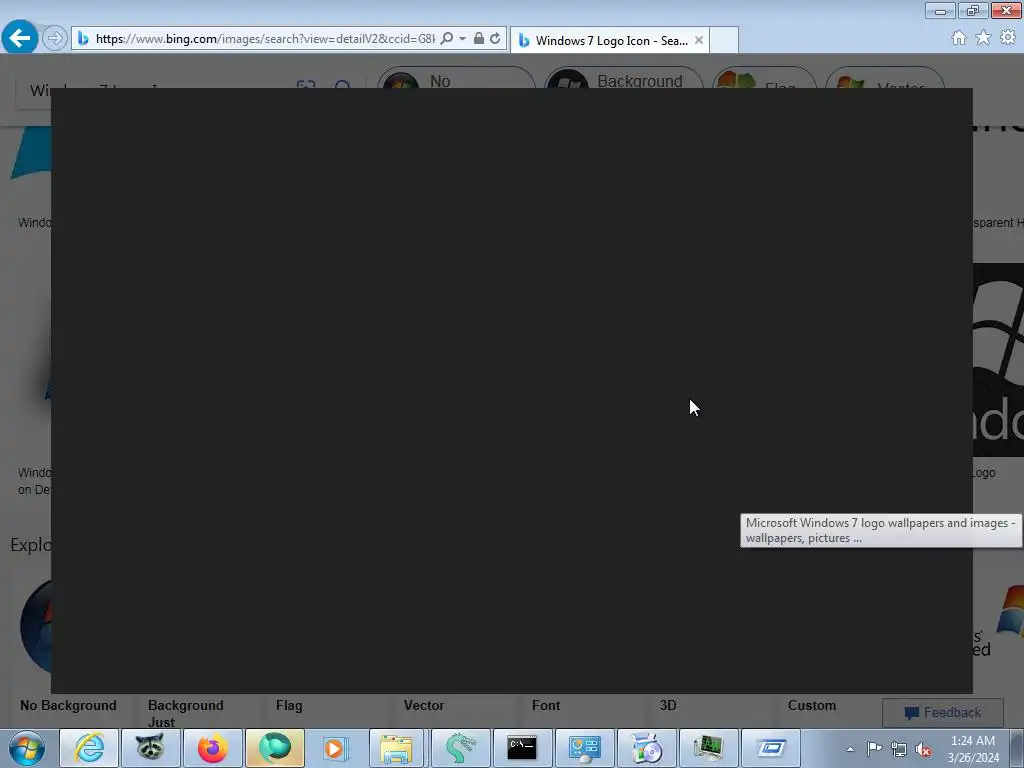This screenshot has width=1024, height=768.
Task: Open Windows Media Player from the taskbar
Action: pyautogui.click(x=336, y=748)
